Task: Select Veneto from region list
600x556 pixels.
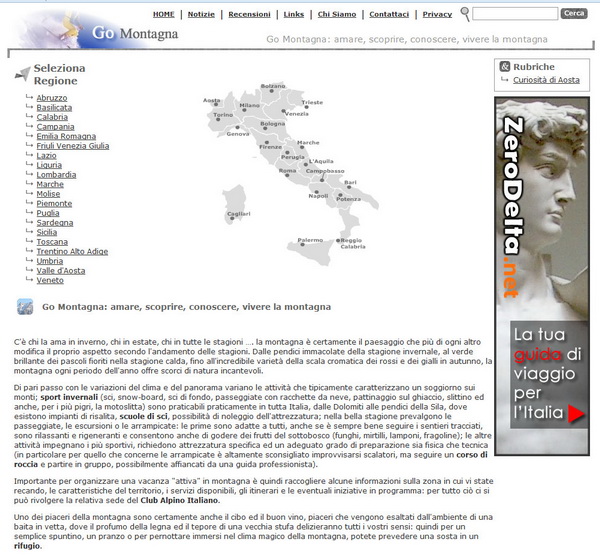Action: coord(50,280)
